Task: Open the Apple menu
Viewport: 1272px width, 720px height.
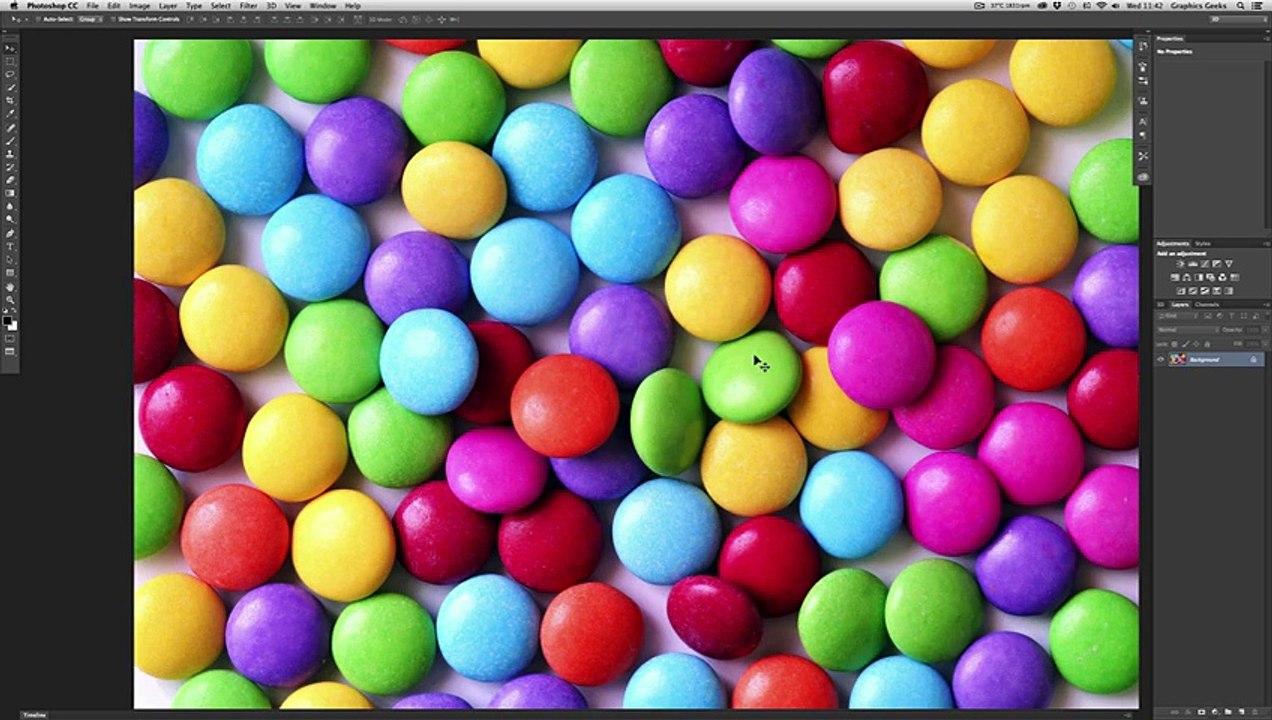Action: tap(13, 6)
